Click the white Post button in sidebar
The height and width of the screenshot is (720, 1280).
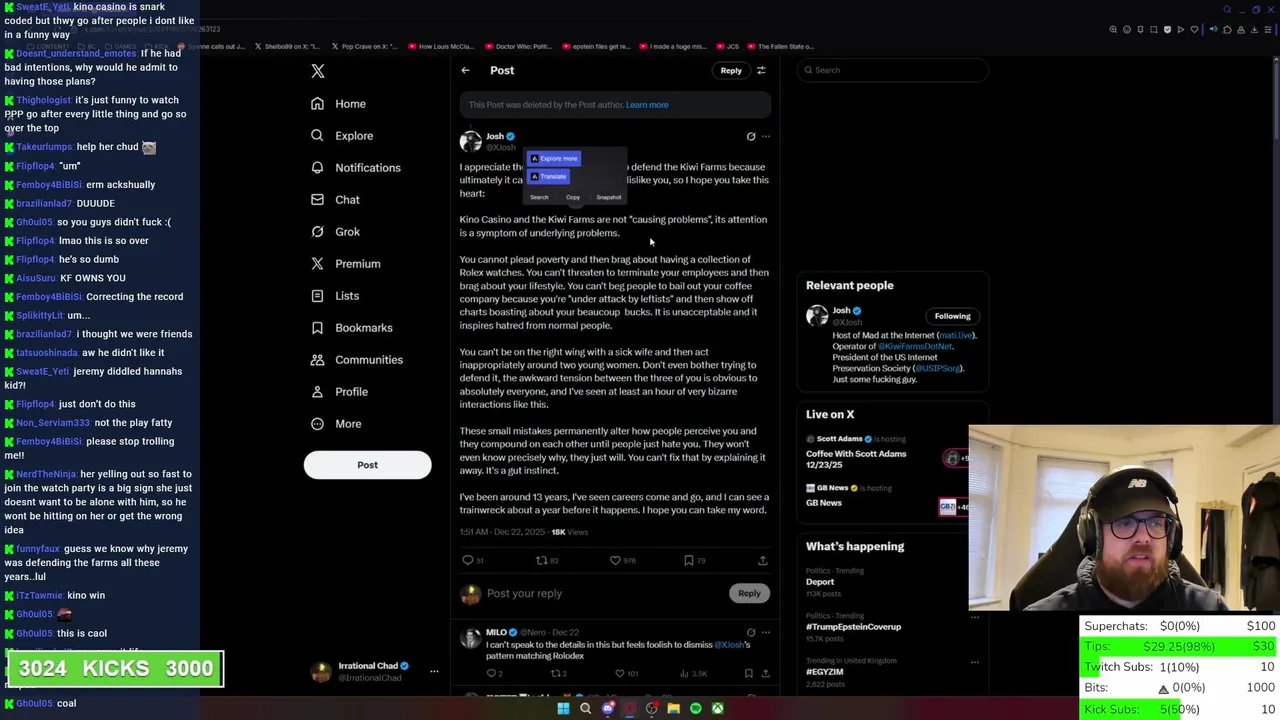[367, 465]
